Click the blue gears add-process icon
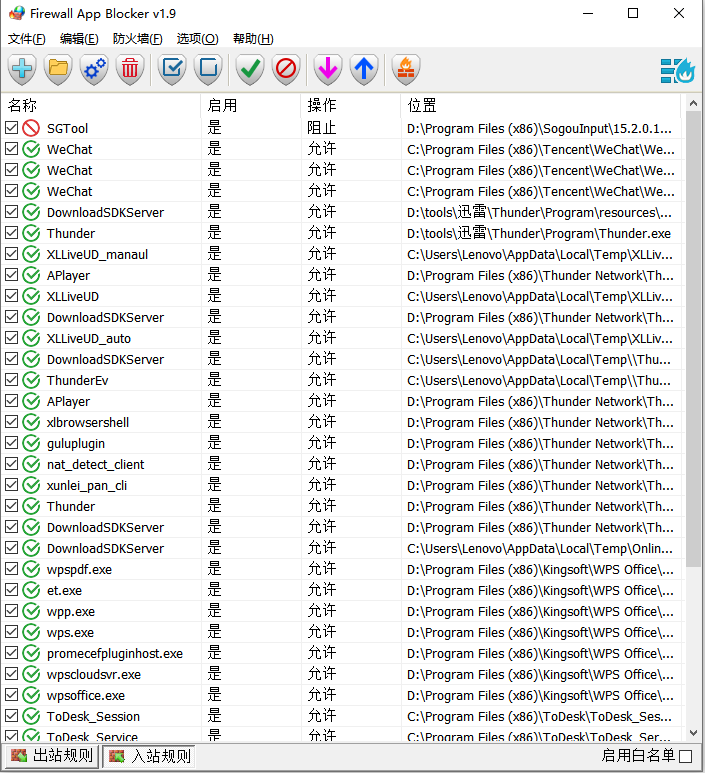Viewport: 705px width, 773px height. pyautogui.click(x=94, y=69)
